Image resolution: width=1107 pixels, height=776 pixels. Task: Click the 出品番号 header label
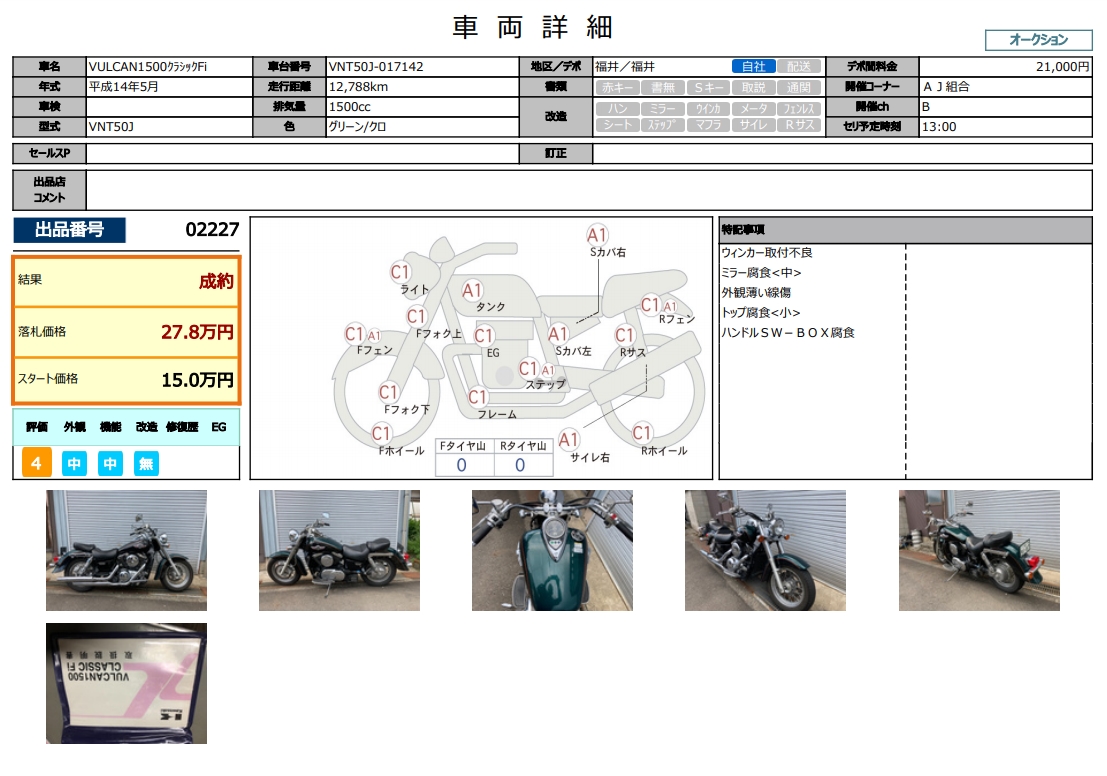69,230
